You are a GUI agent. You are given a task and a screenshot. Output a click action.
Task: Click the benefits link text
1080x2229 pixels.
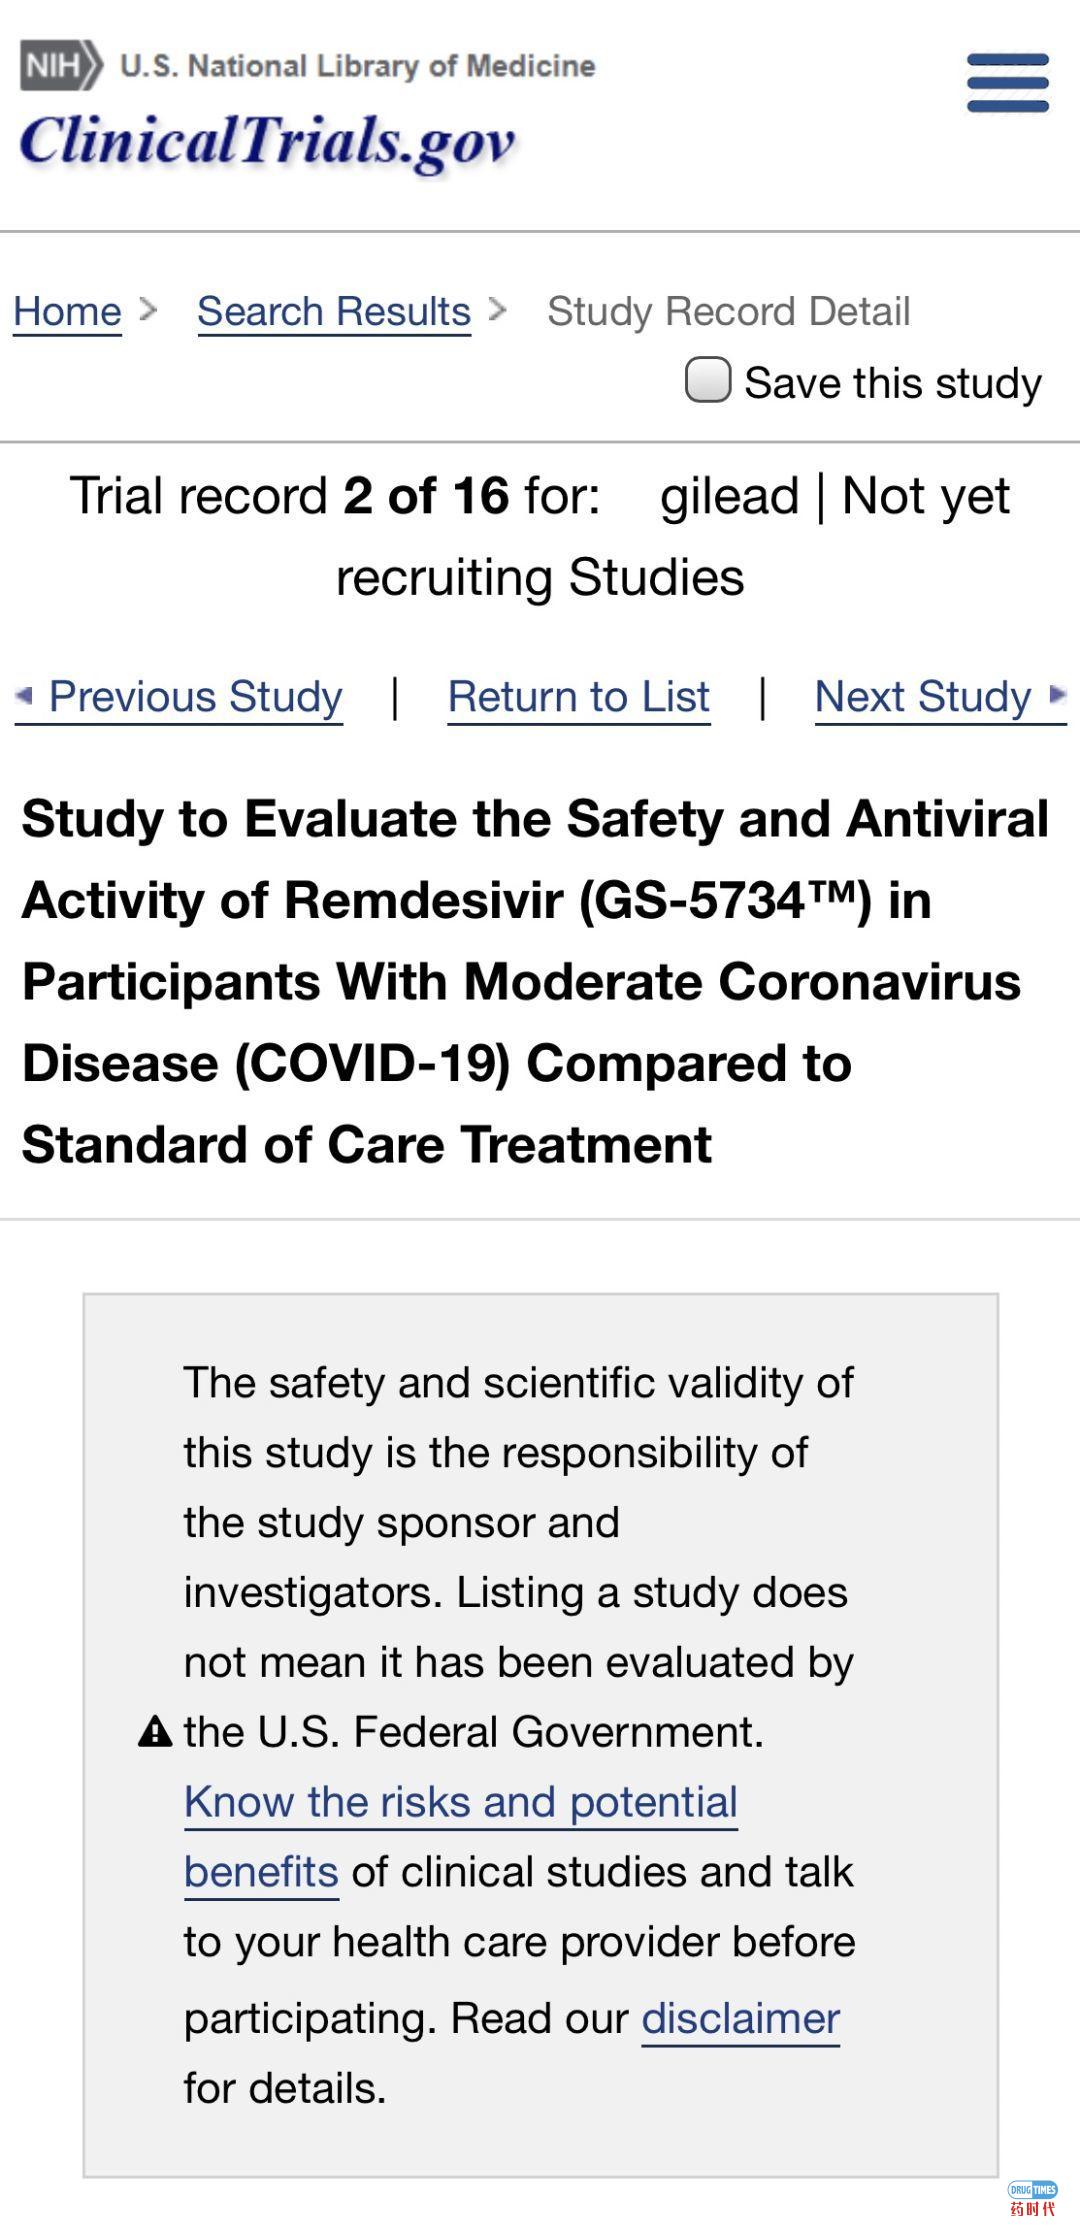click(261, 1872)
